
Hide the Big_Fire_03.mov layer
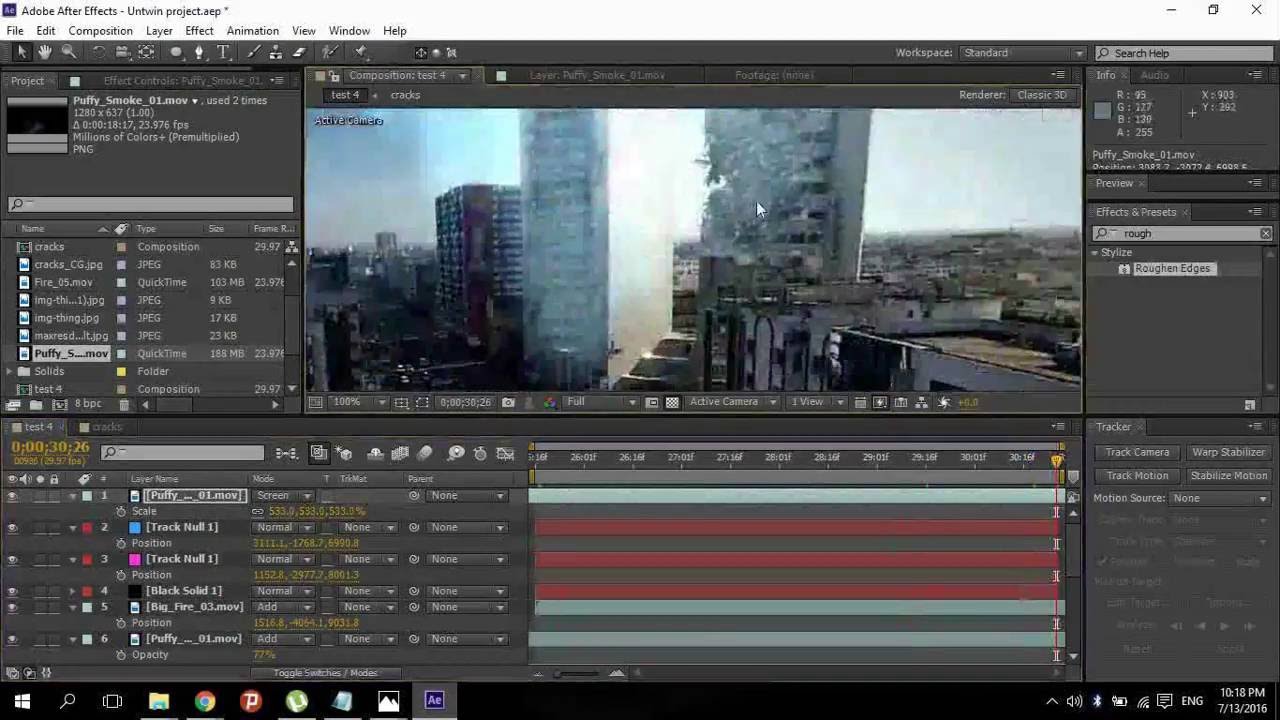(x=12, y=607)
